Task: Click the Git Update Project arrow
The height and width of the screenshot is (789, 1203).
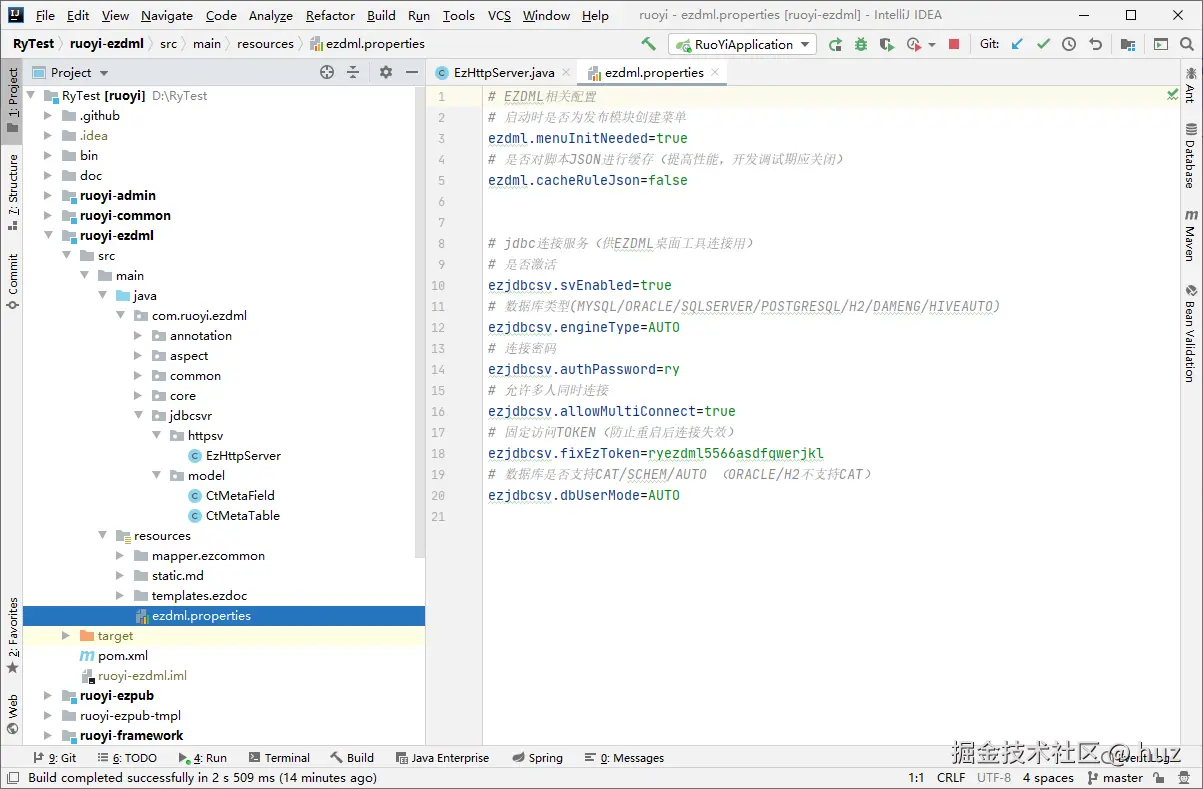Action: point(1018,44)
